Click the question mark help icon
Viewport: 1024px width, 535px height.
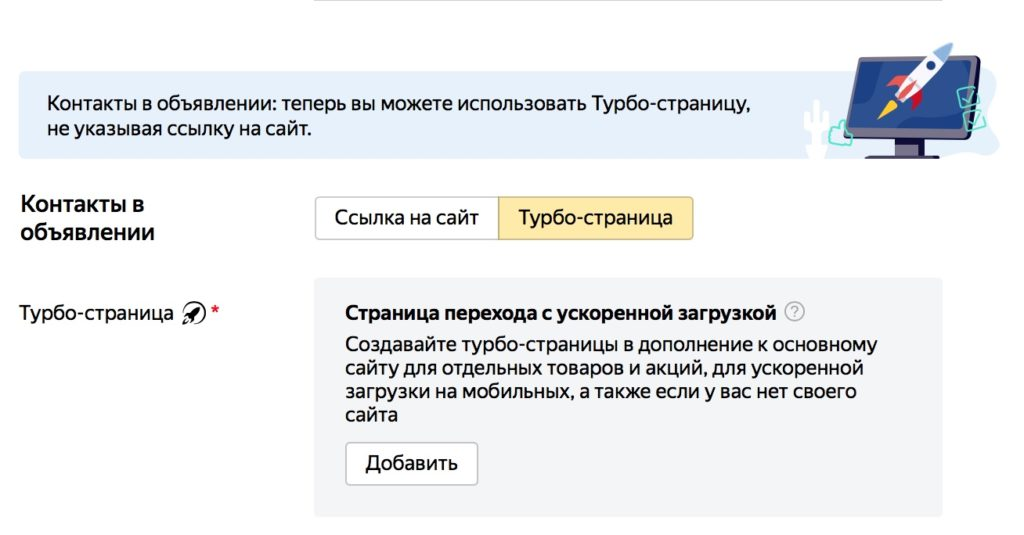(795, 312)
